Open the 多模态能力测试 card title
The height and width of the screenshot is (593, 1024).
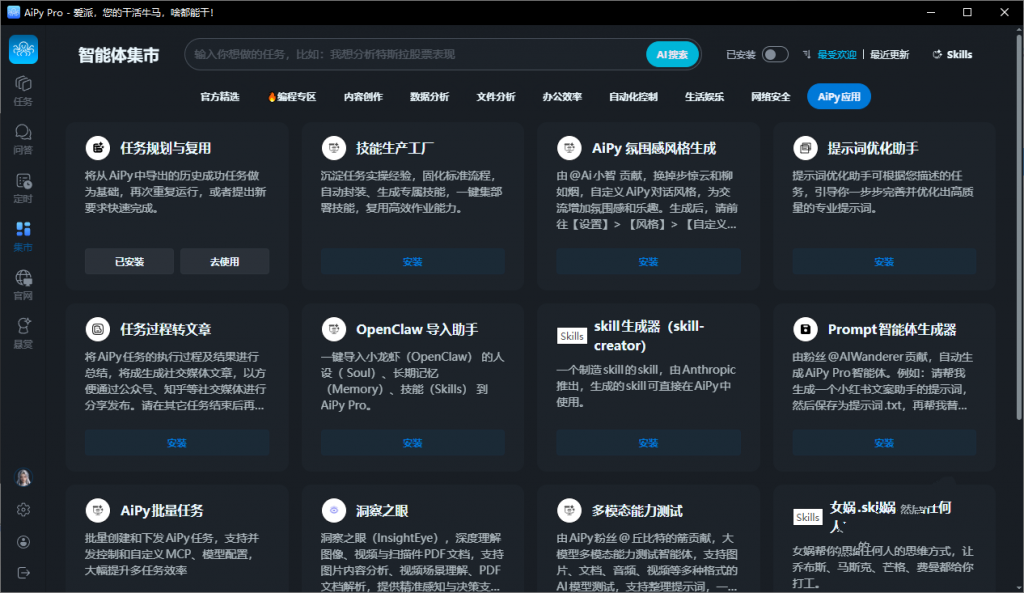(637, 511)
